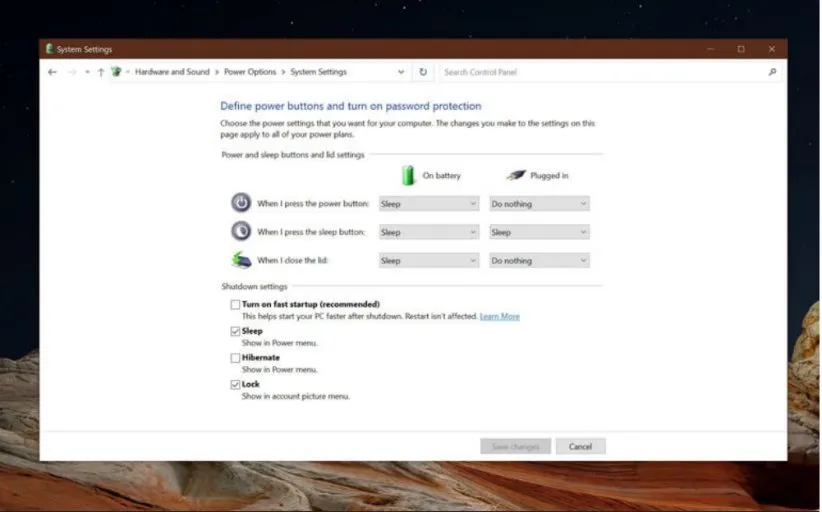Go to Hardware and Sound breadcrumb

[172, 72]
